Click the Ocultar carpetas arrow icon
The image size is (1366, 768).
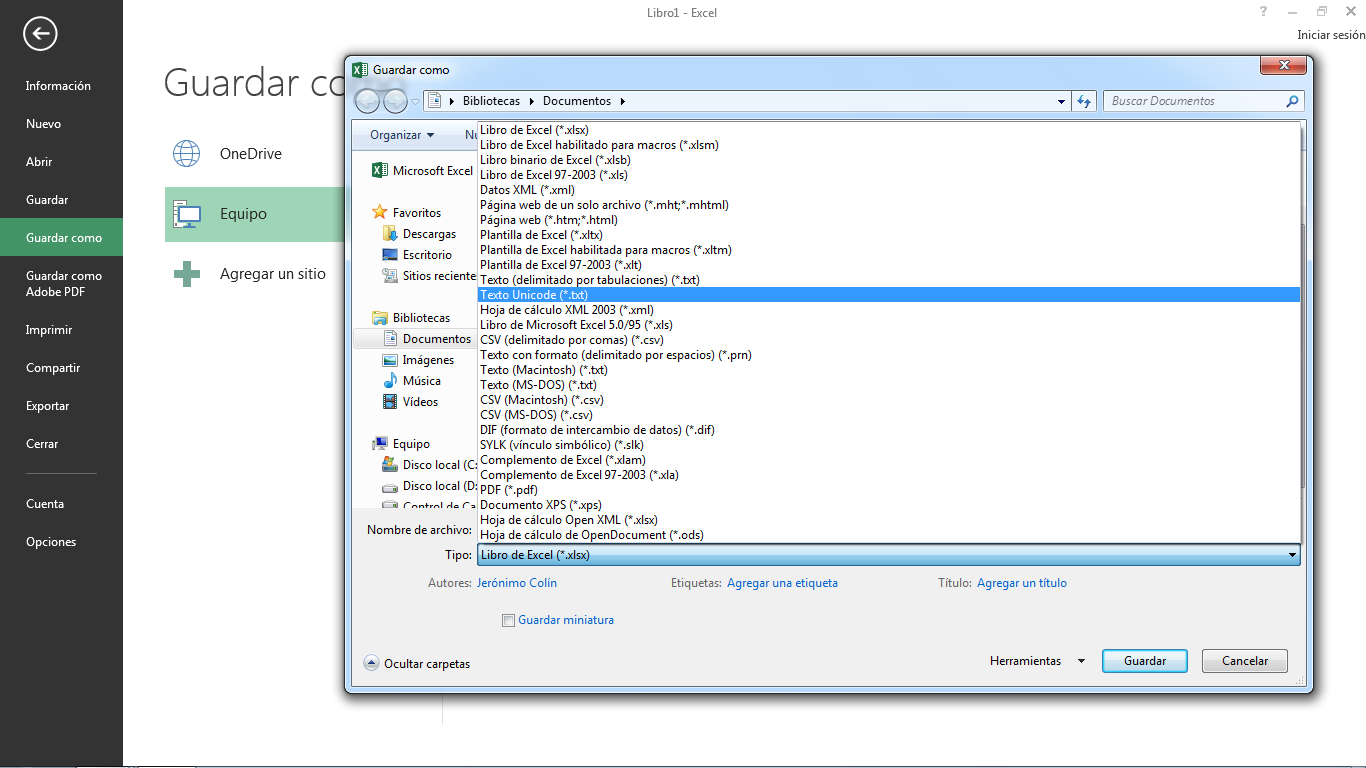371,663
